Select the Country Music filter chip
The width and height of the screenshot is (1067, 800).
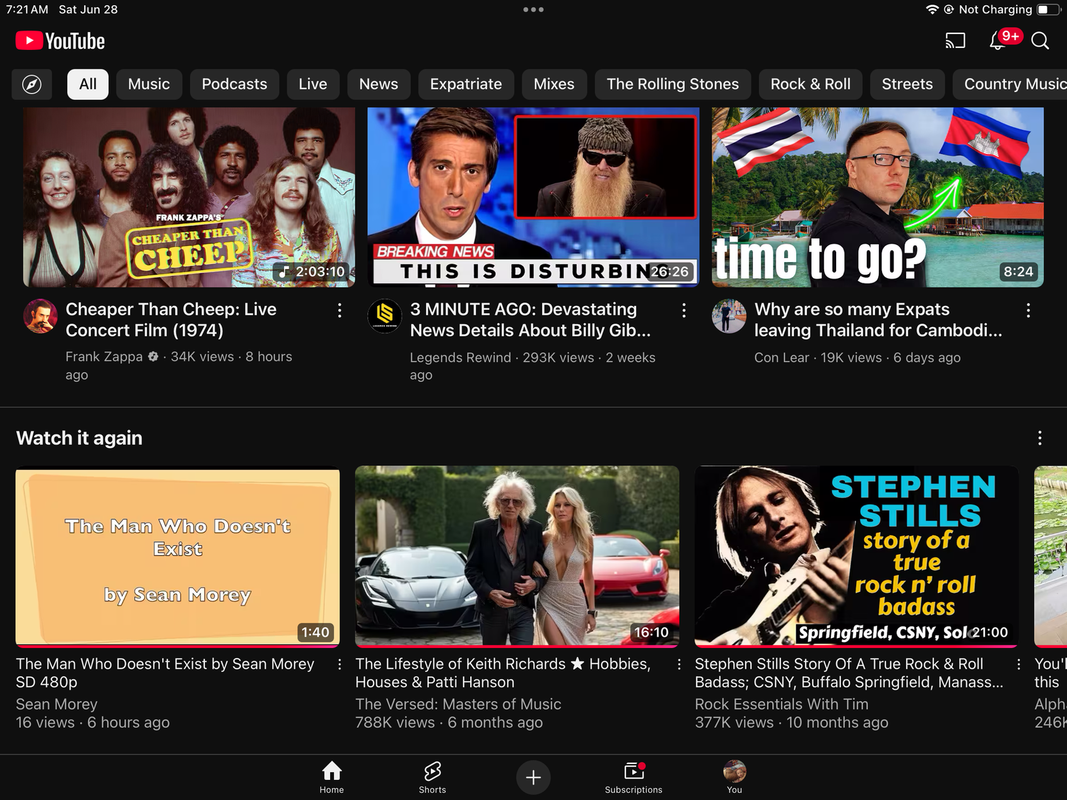tap(1010, 84)
